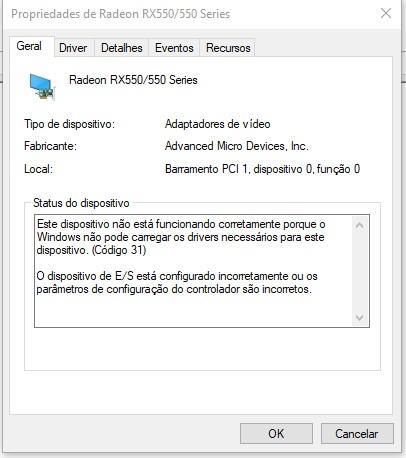Click inside the Status do dispositivo text box
This screenshot has height=458, width=406.
[x=193, y=271]
